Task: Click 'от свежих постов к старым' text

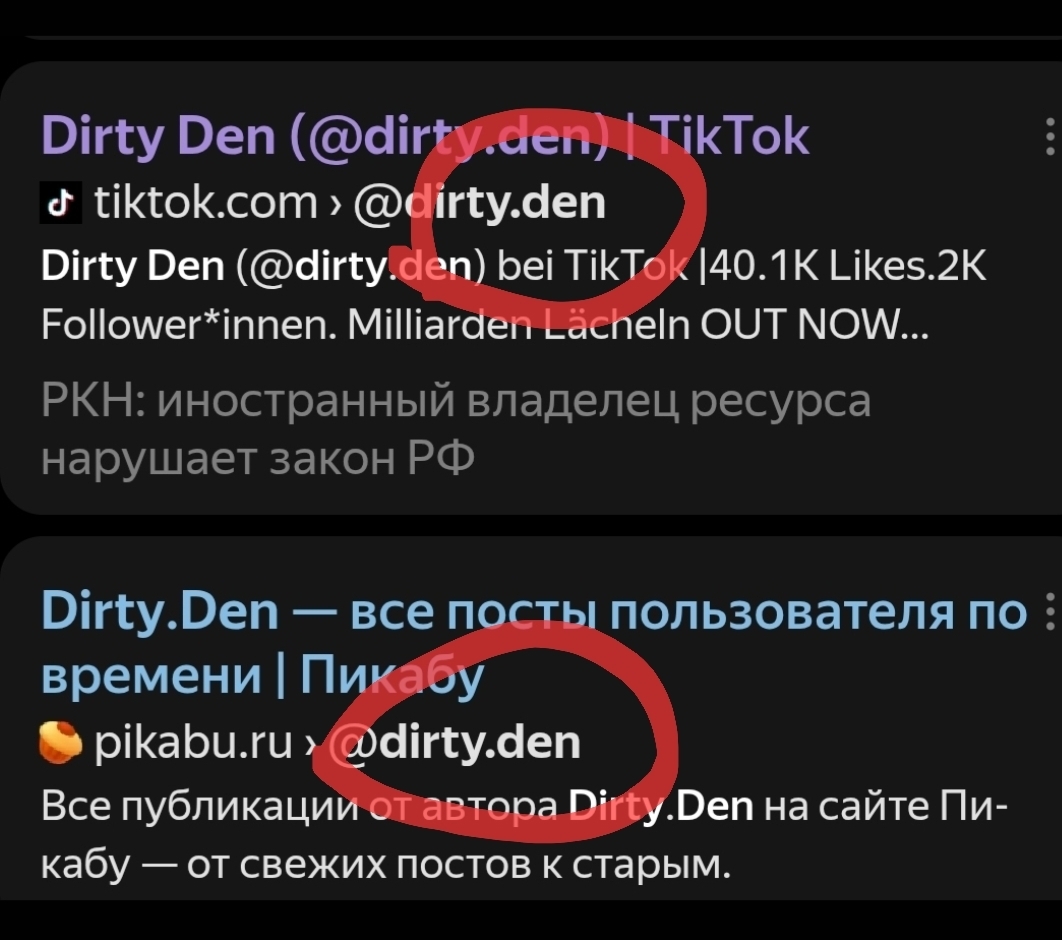Action: click(459, 865)
